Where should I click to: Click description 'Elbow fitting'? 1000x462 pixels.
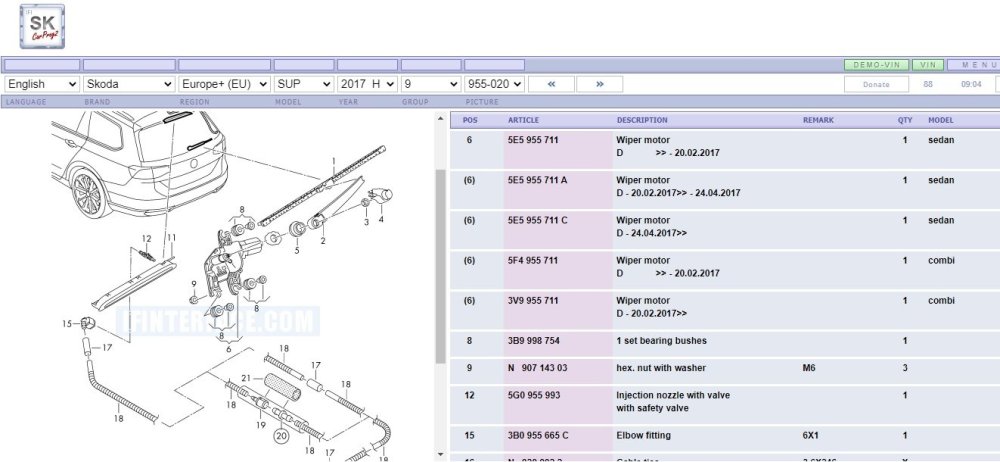(643, 435)
